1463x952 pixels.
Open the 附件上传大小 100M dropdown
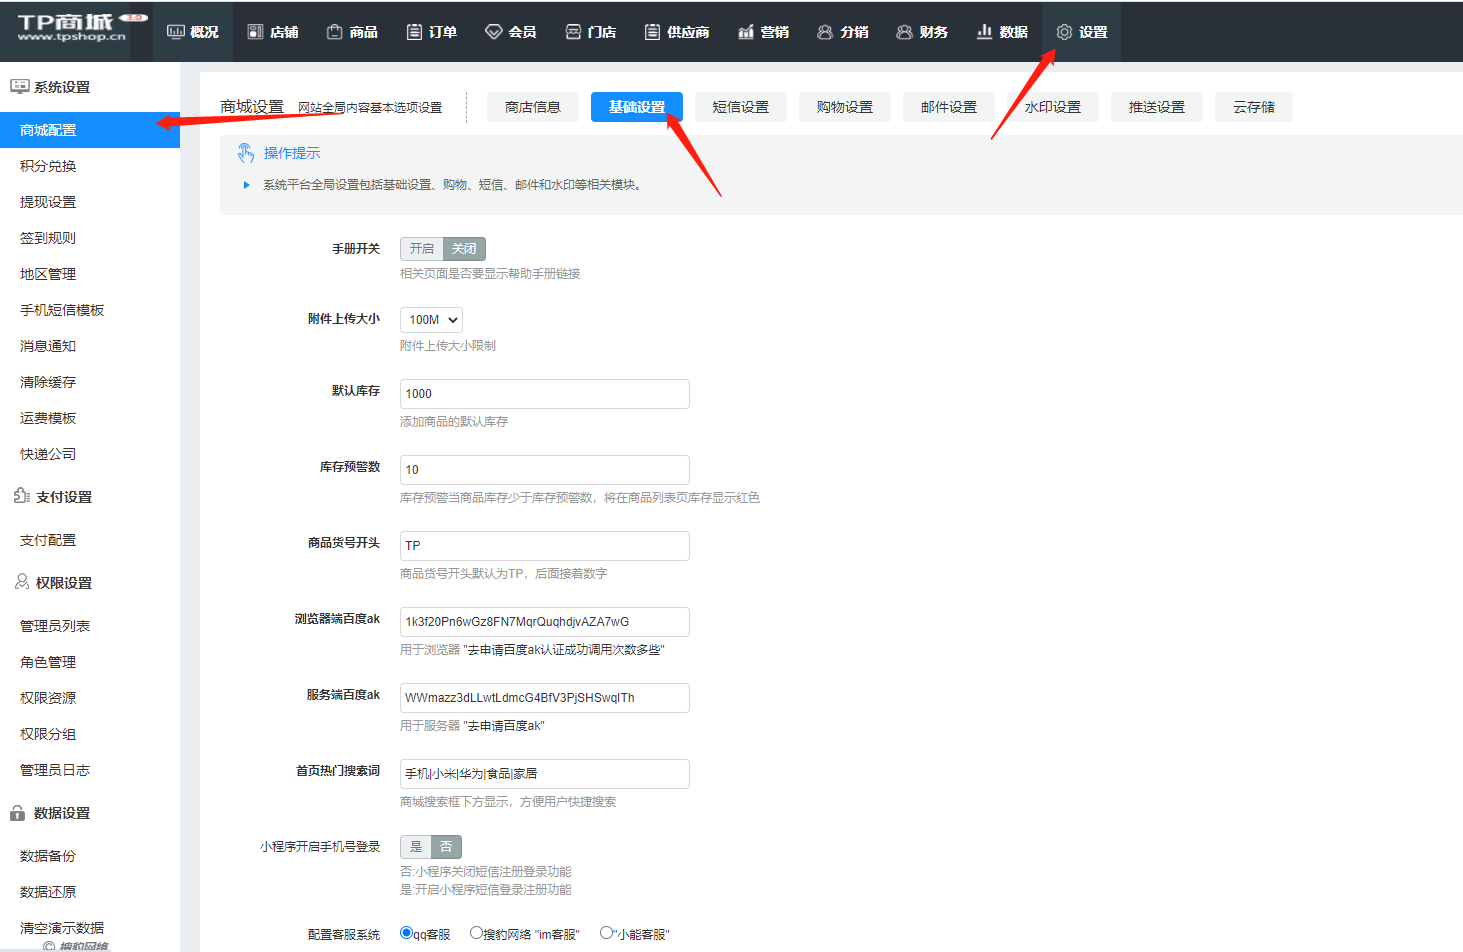(431, 320)
